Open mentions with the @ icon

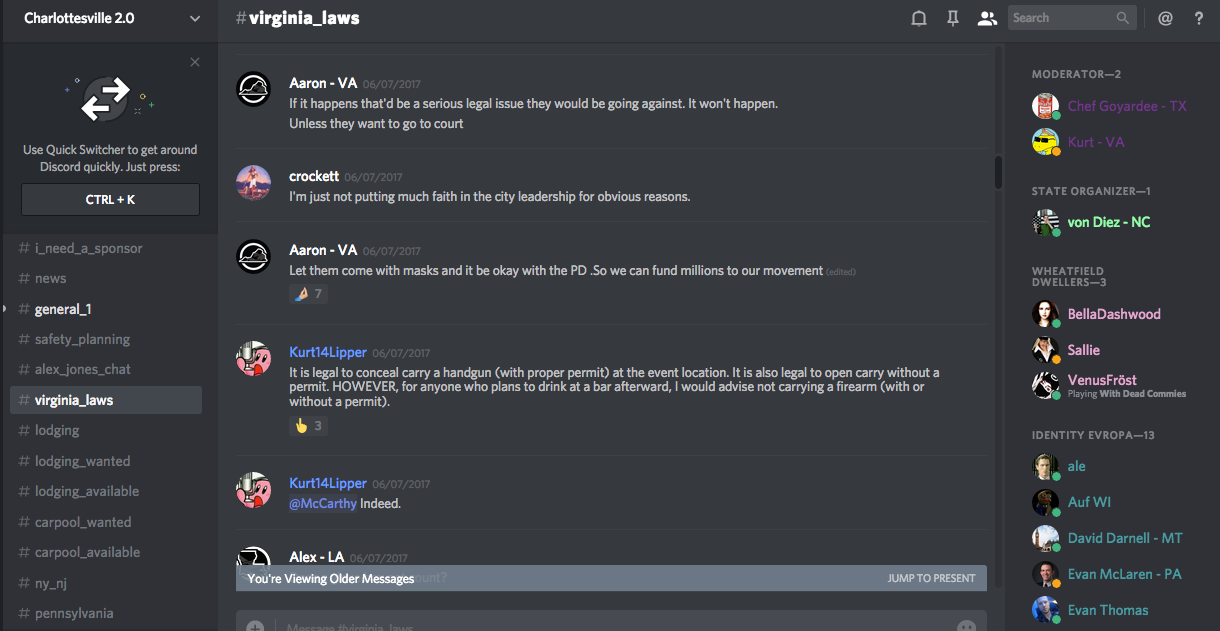pyautogui.click(x=1165, y=18)
